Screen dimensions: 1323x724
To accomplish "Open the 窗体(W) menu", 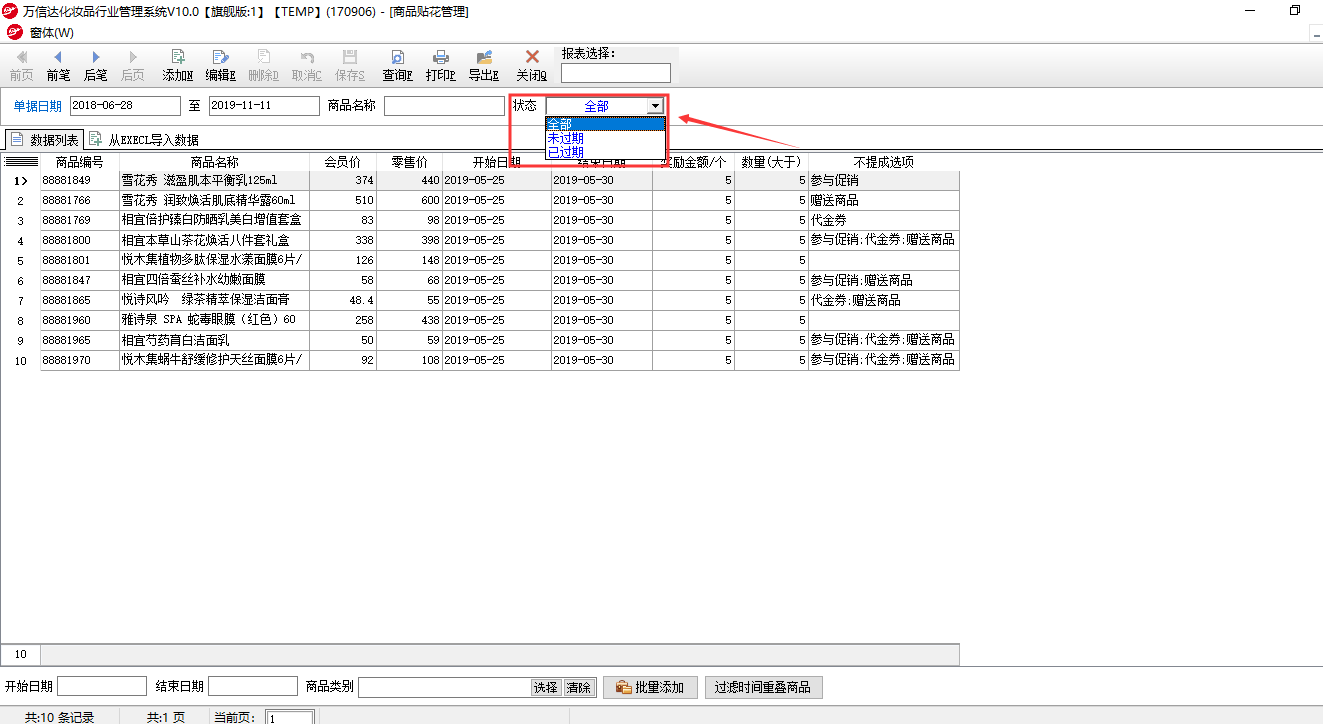I will [x=51, y=33].
